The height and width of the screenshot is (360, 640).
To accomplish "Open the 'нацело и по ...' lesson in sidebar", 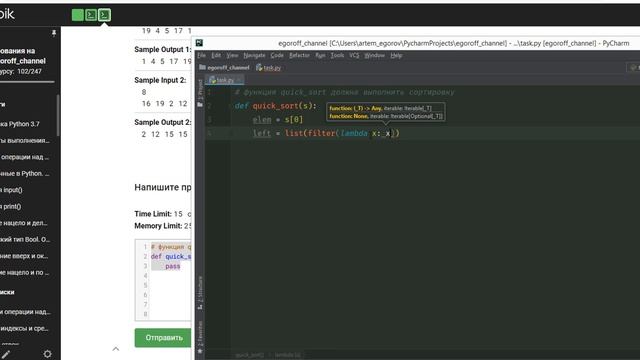I will click(25, 272).
